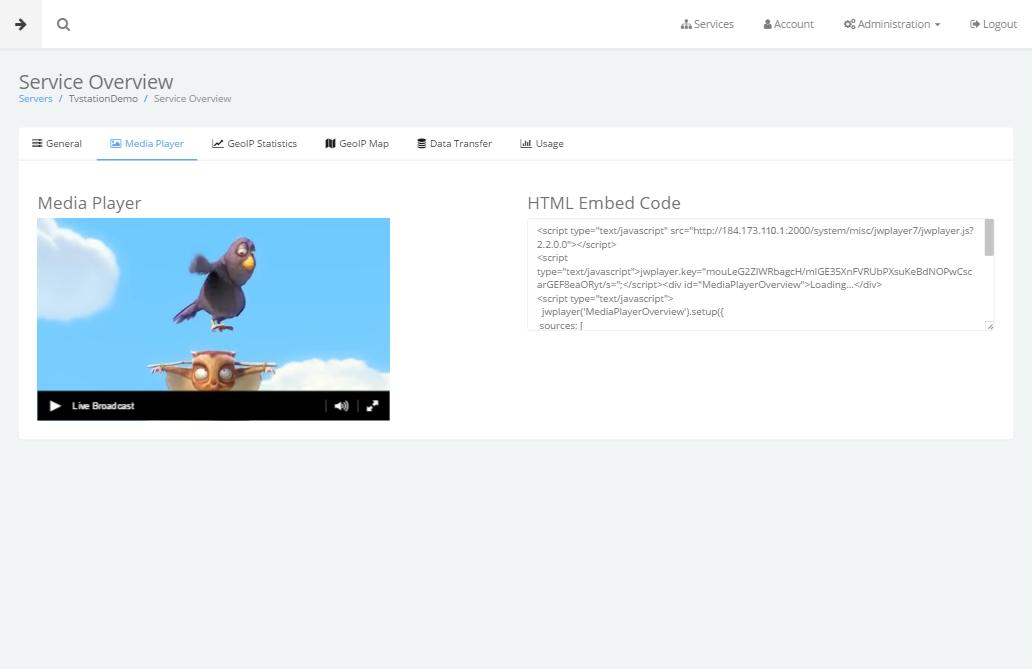Image resolution: width=1032 pixels, height=669 pixels.
Task: Open the GeoIP Map tab
Action: tap(357, 144)
